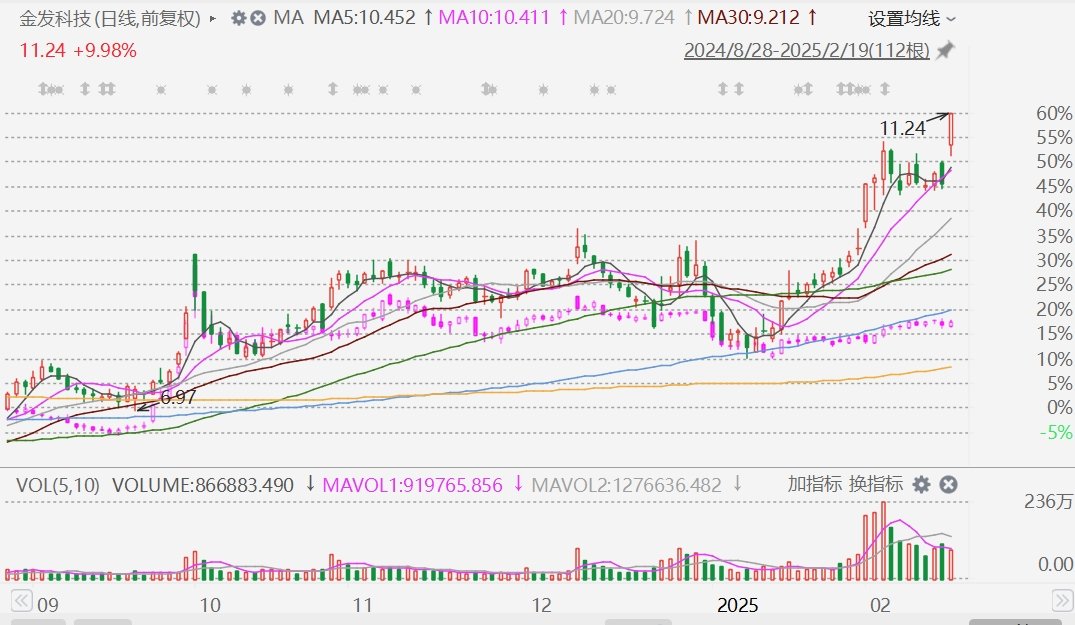Click the current price 11.24 in red

pyautogui.click(x=43, y=50)
